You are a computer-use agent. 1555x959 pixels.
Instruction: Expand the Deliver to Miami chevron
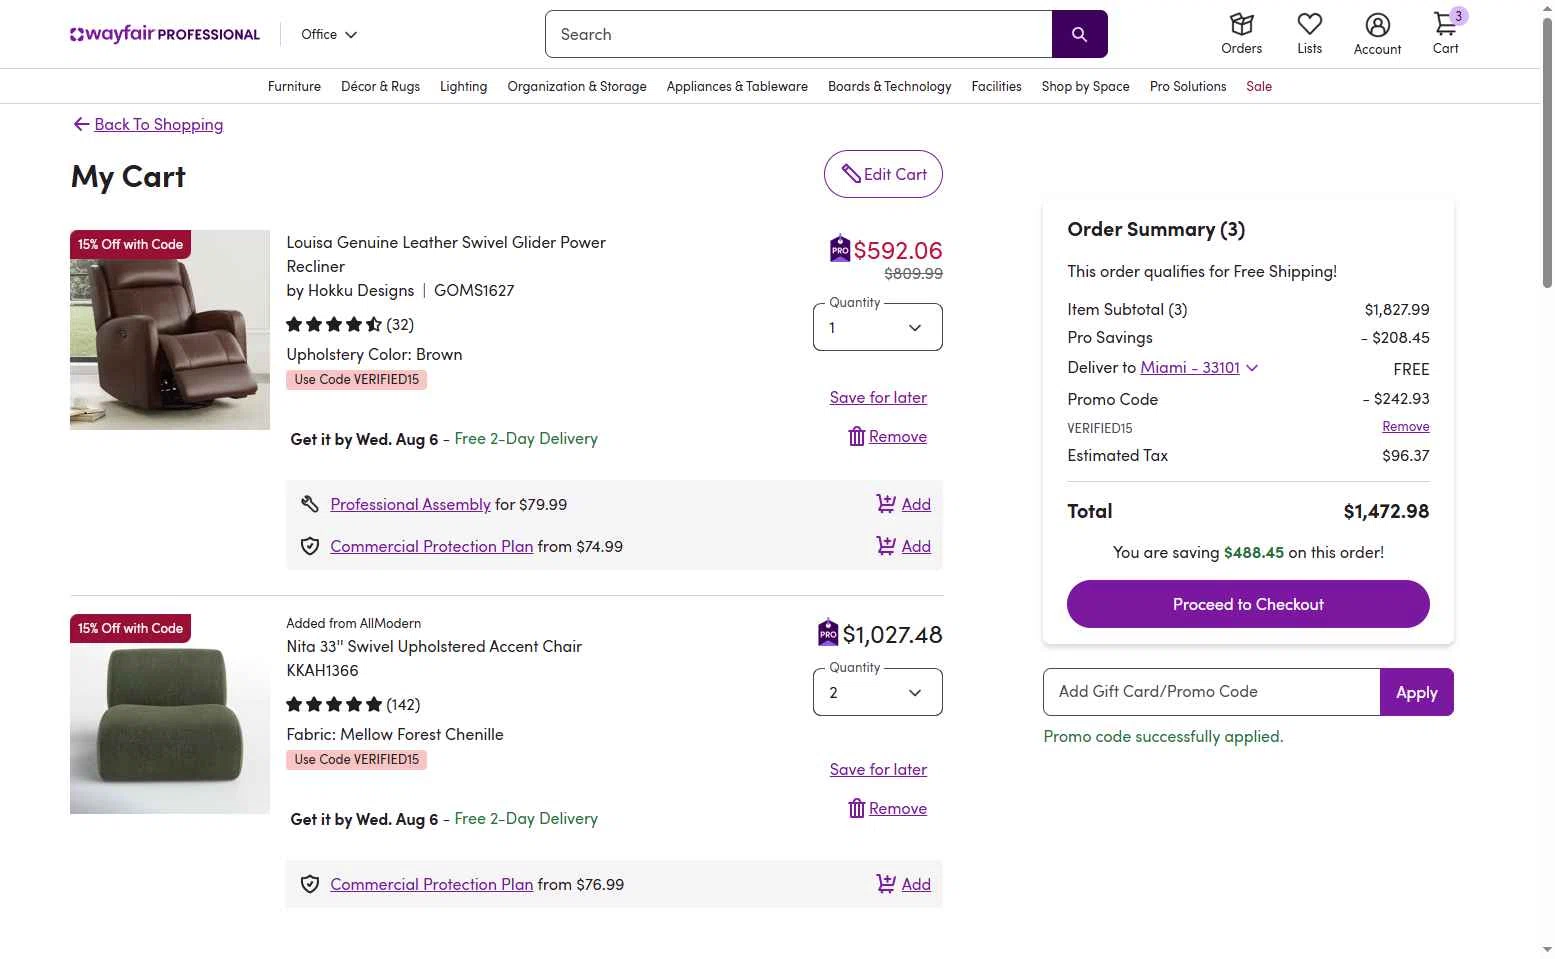(1252, 368)
